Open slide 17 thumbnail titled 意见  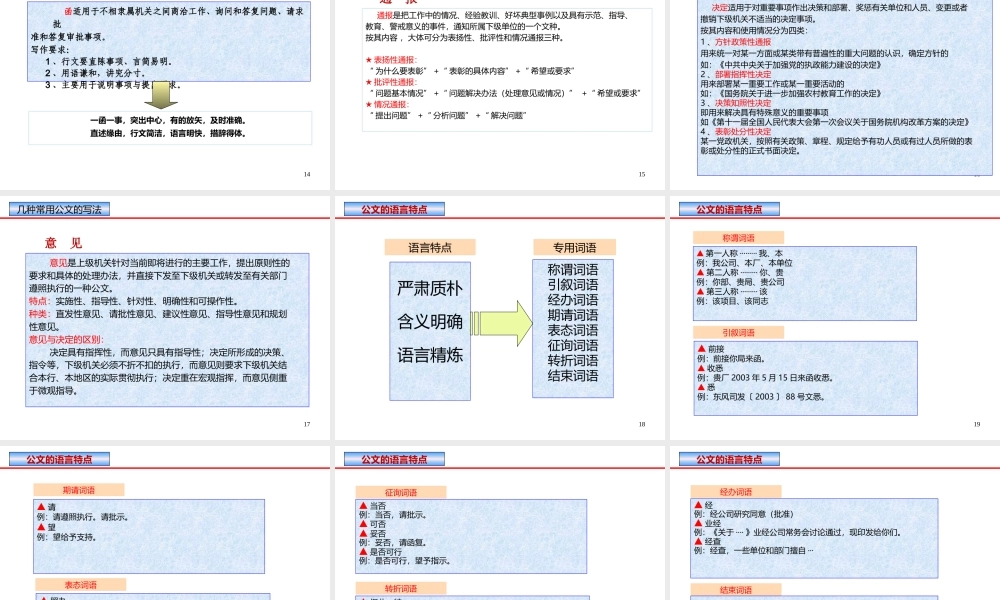(165, 318)
